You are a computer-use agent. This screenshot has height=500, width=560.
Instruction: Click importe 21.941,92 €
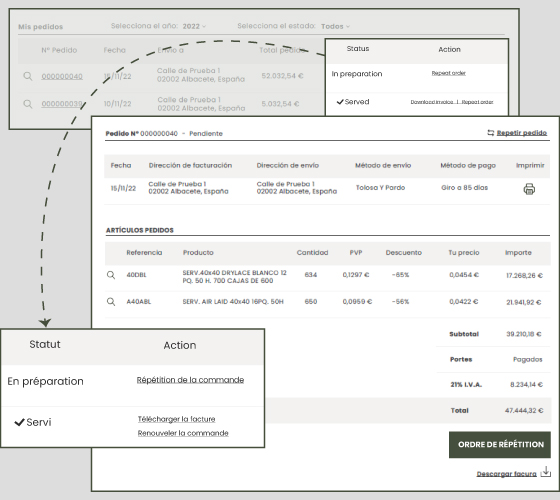click(x=524, y=302)
